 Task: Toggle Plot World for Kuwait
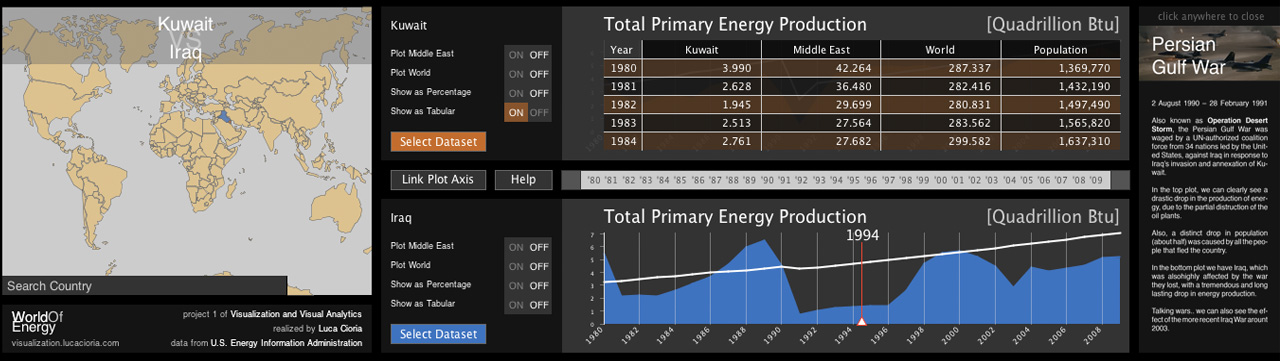pos(528,73)
